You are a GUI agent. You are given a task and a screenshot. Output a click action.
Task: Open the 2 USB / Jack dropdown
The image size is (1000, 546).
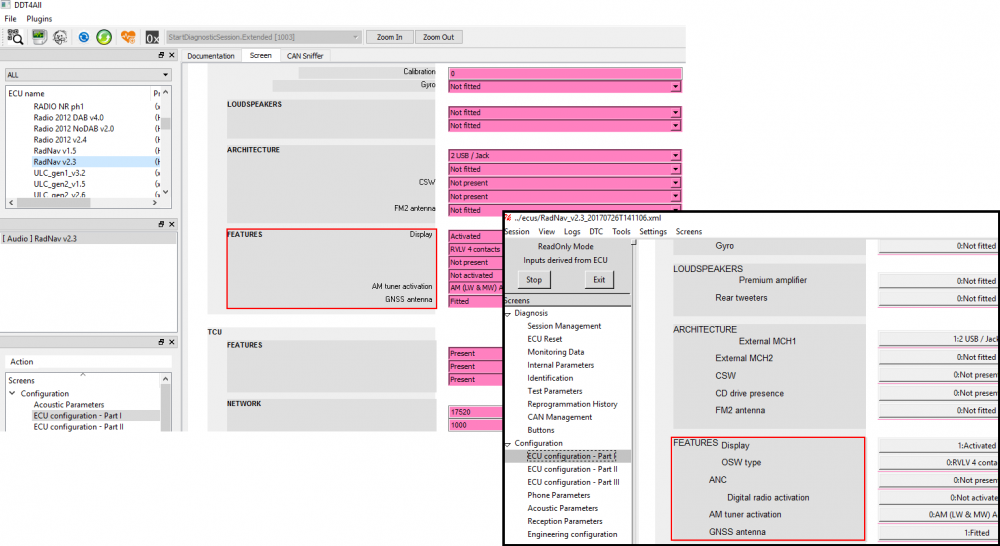(x=565, y=156)
